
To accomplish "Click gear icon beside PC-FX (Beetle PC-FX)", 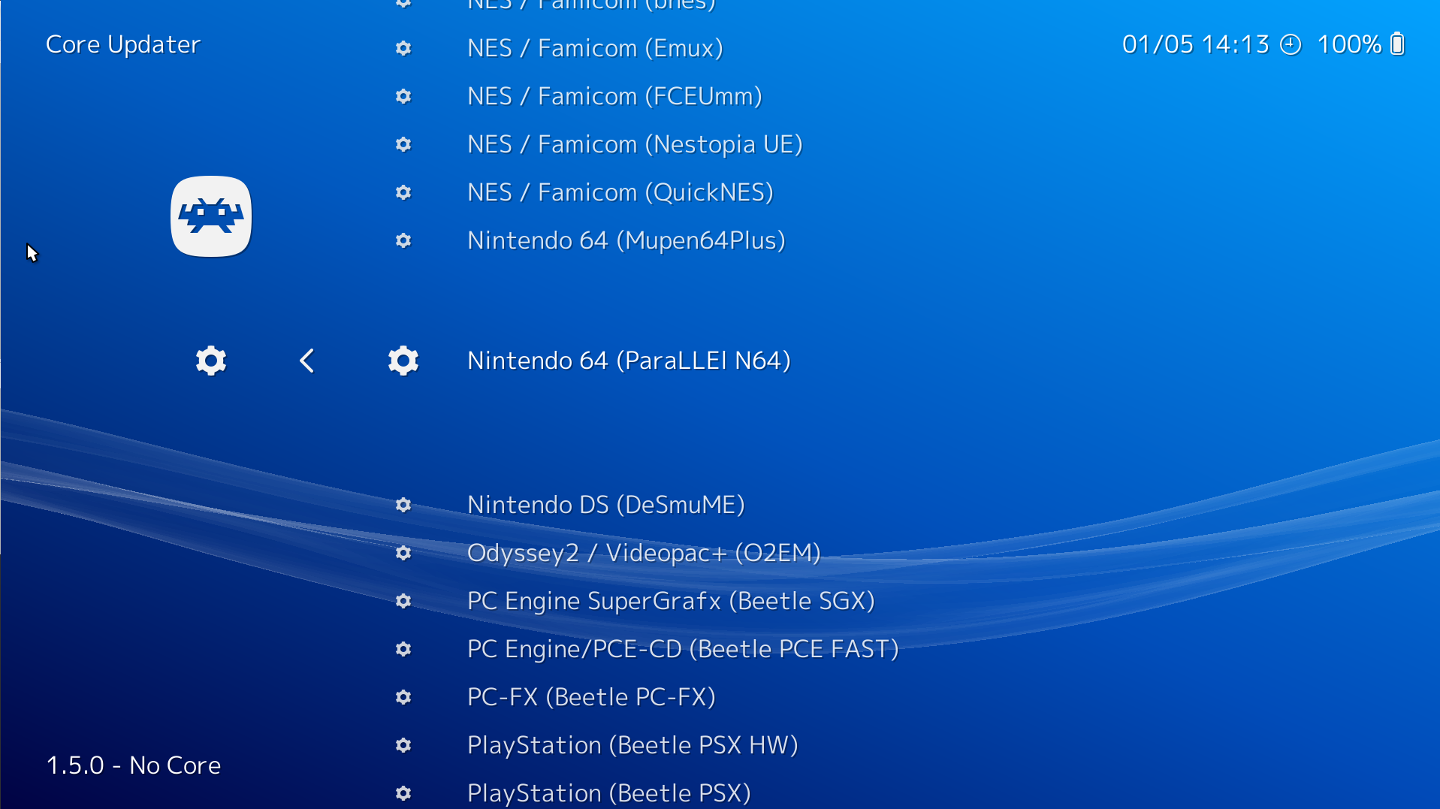I will coord(403,697).
